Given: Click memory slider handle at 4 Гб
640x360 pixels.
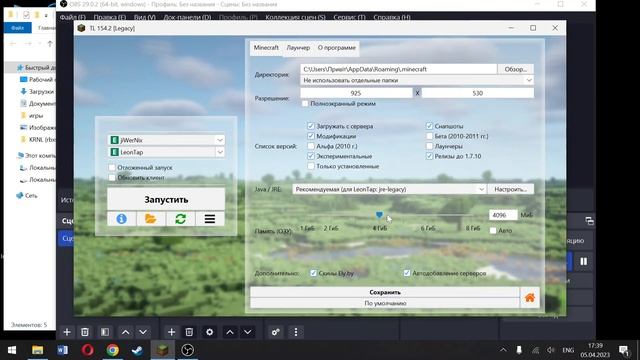Looking at the screenshot, I should [379, 215].
